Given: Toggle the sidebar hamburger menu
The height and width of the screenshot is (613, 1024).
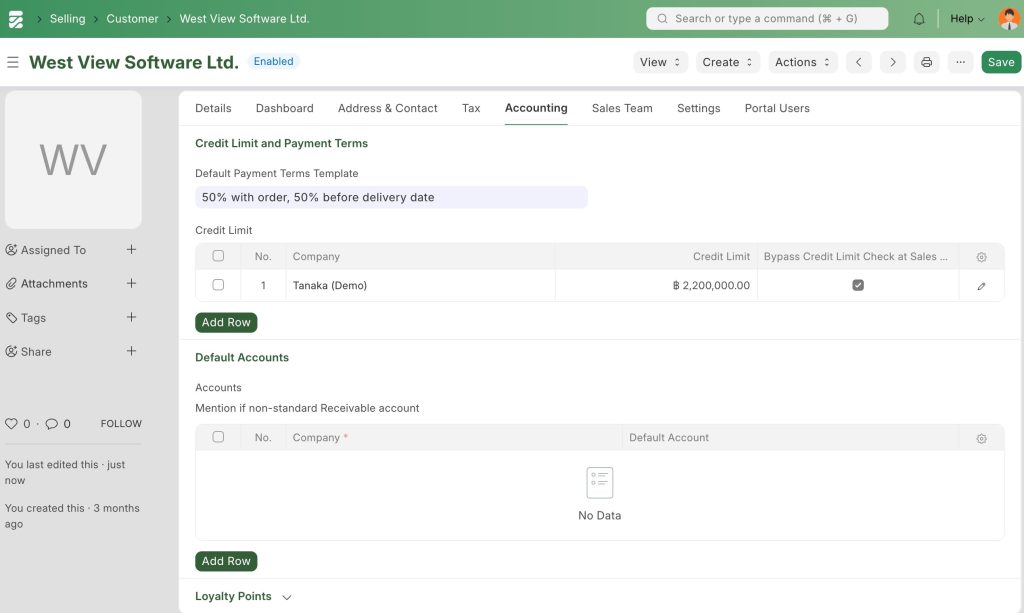Looking at the screenshot, I should [12, 62].
